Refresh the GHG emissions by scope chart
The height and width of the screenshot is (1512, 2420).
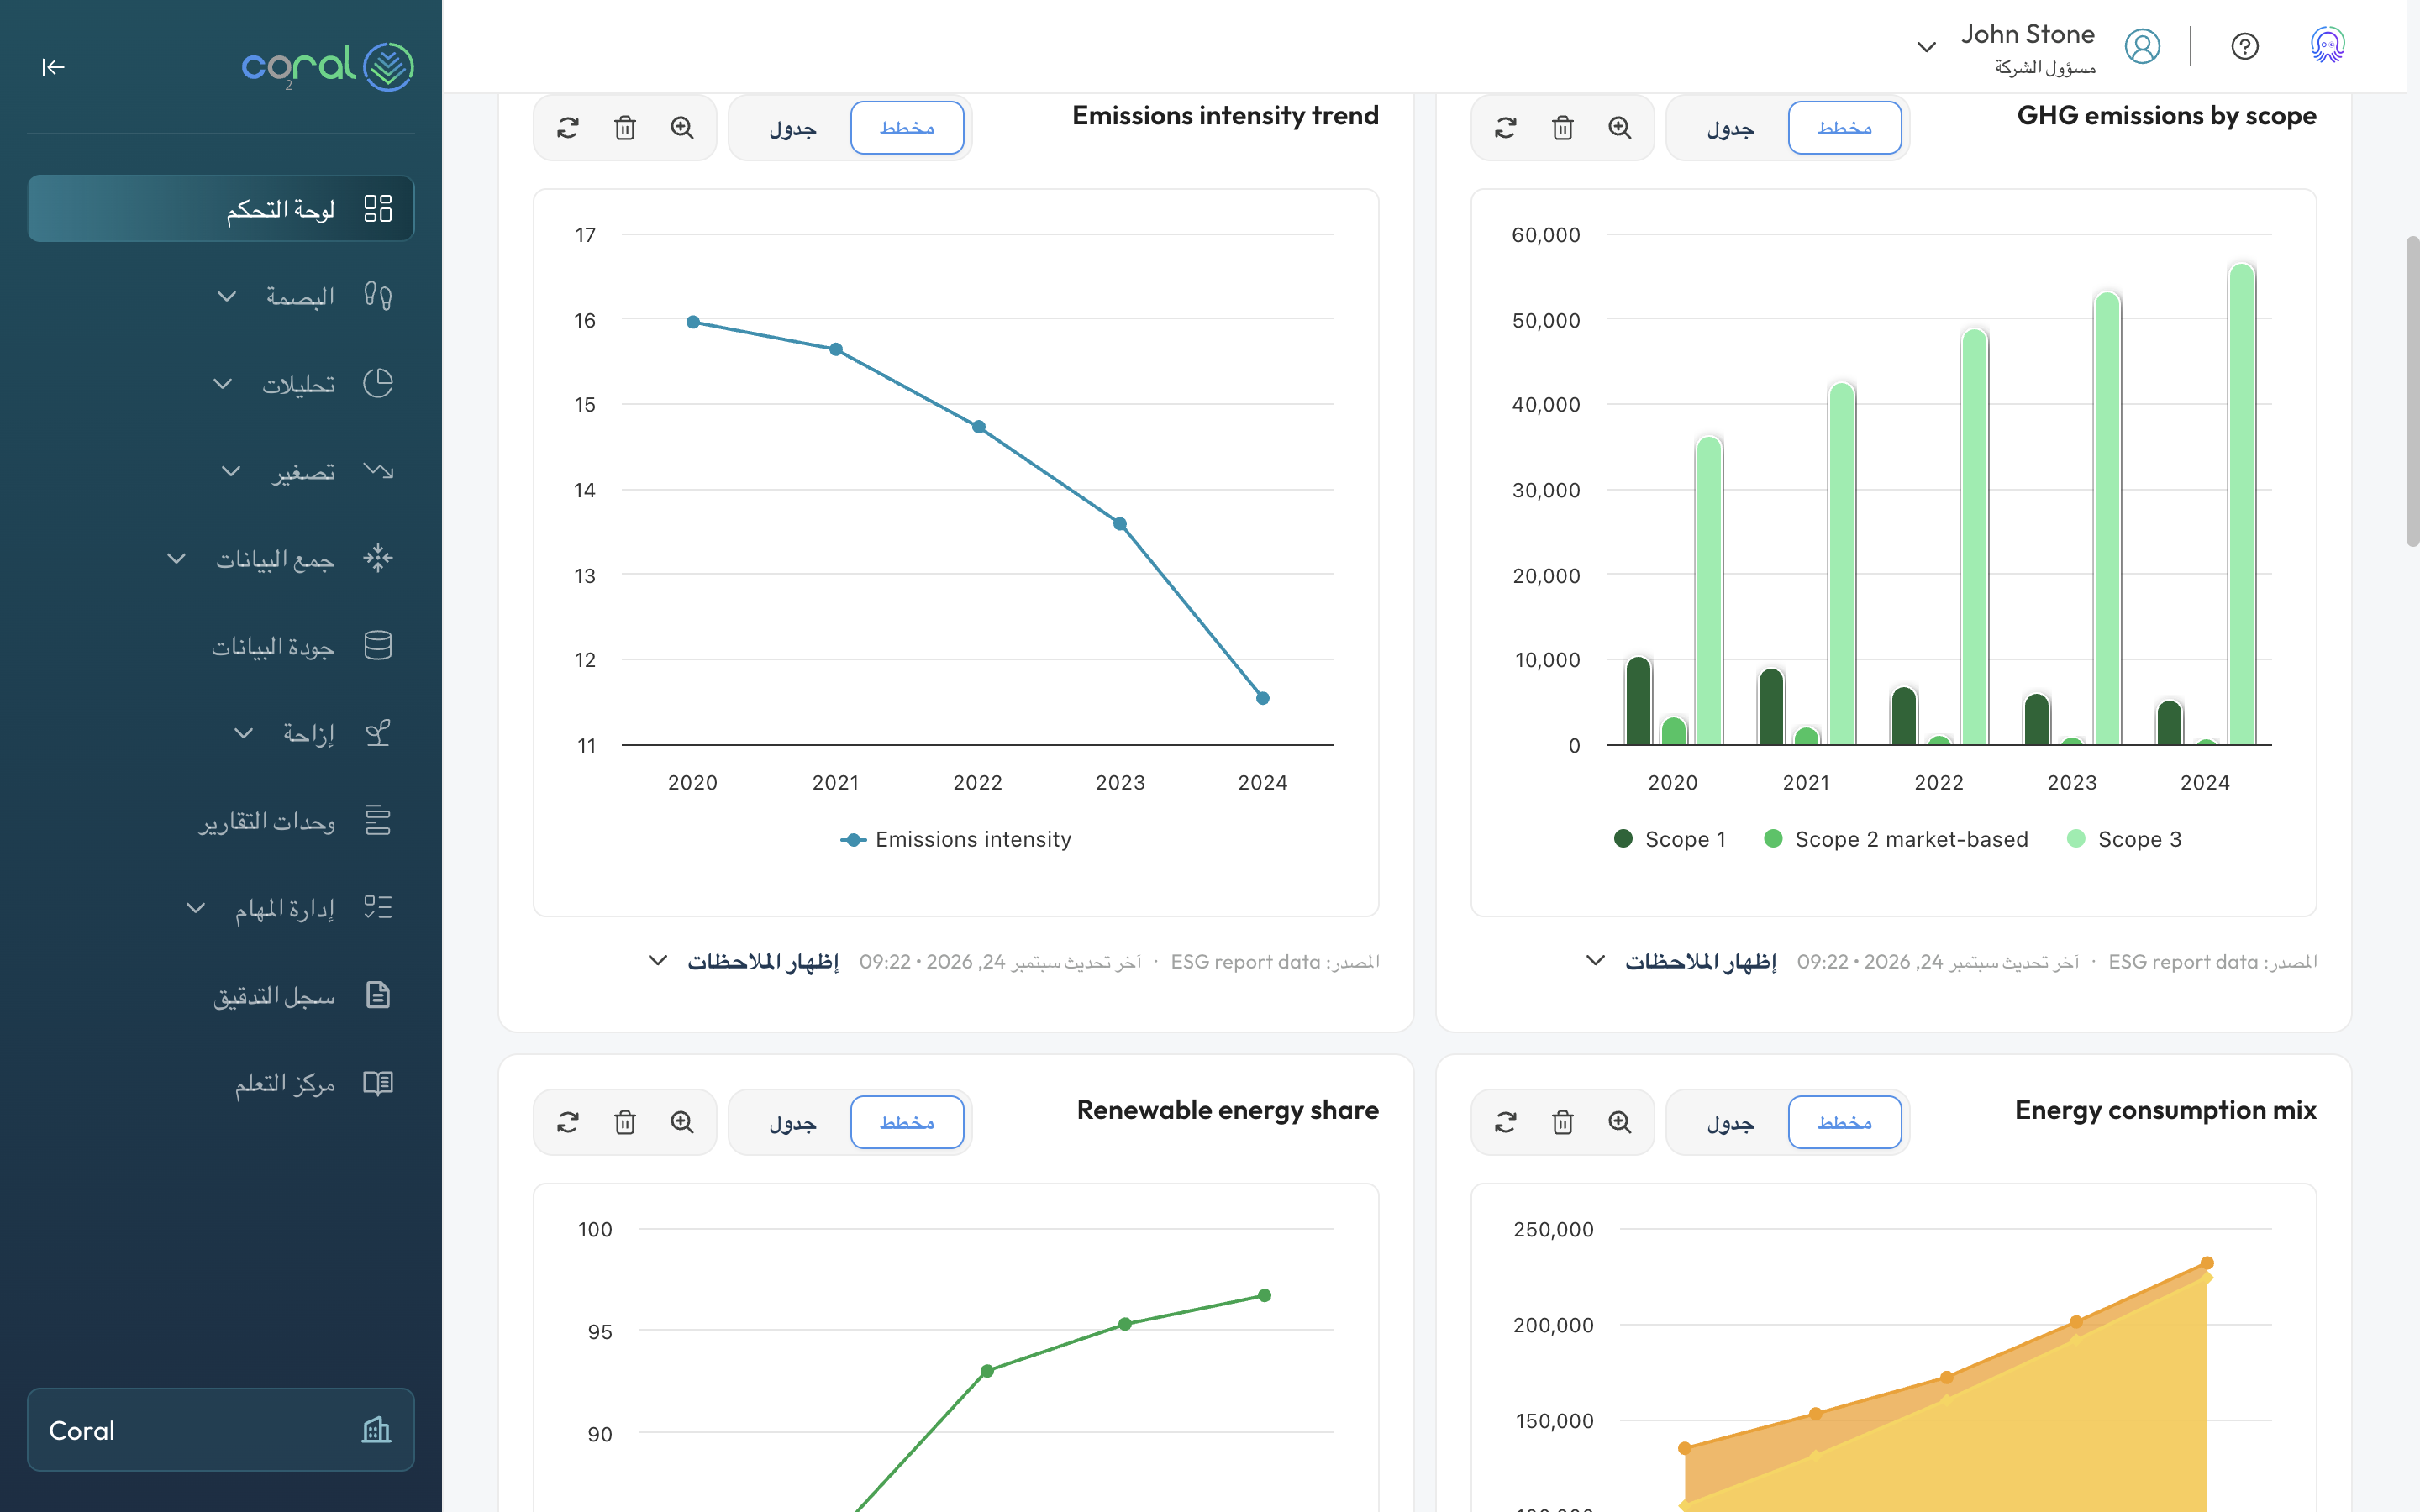click(x=1506, y=128)
